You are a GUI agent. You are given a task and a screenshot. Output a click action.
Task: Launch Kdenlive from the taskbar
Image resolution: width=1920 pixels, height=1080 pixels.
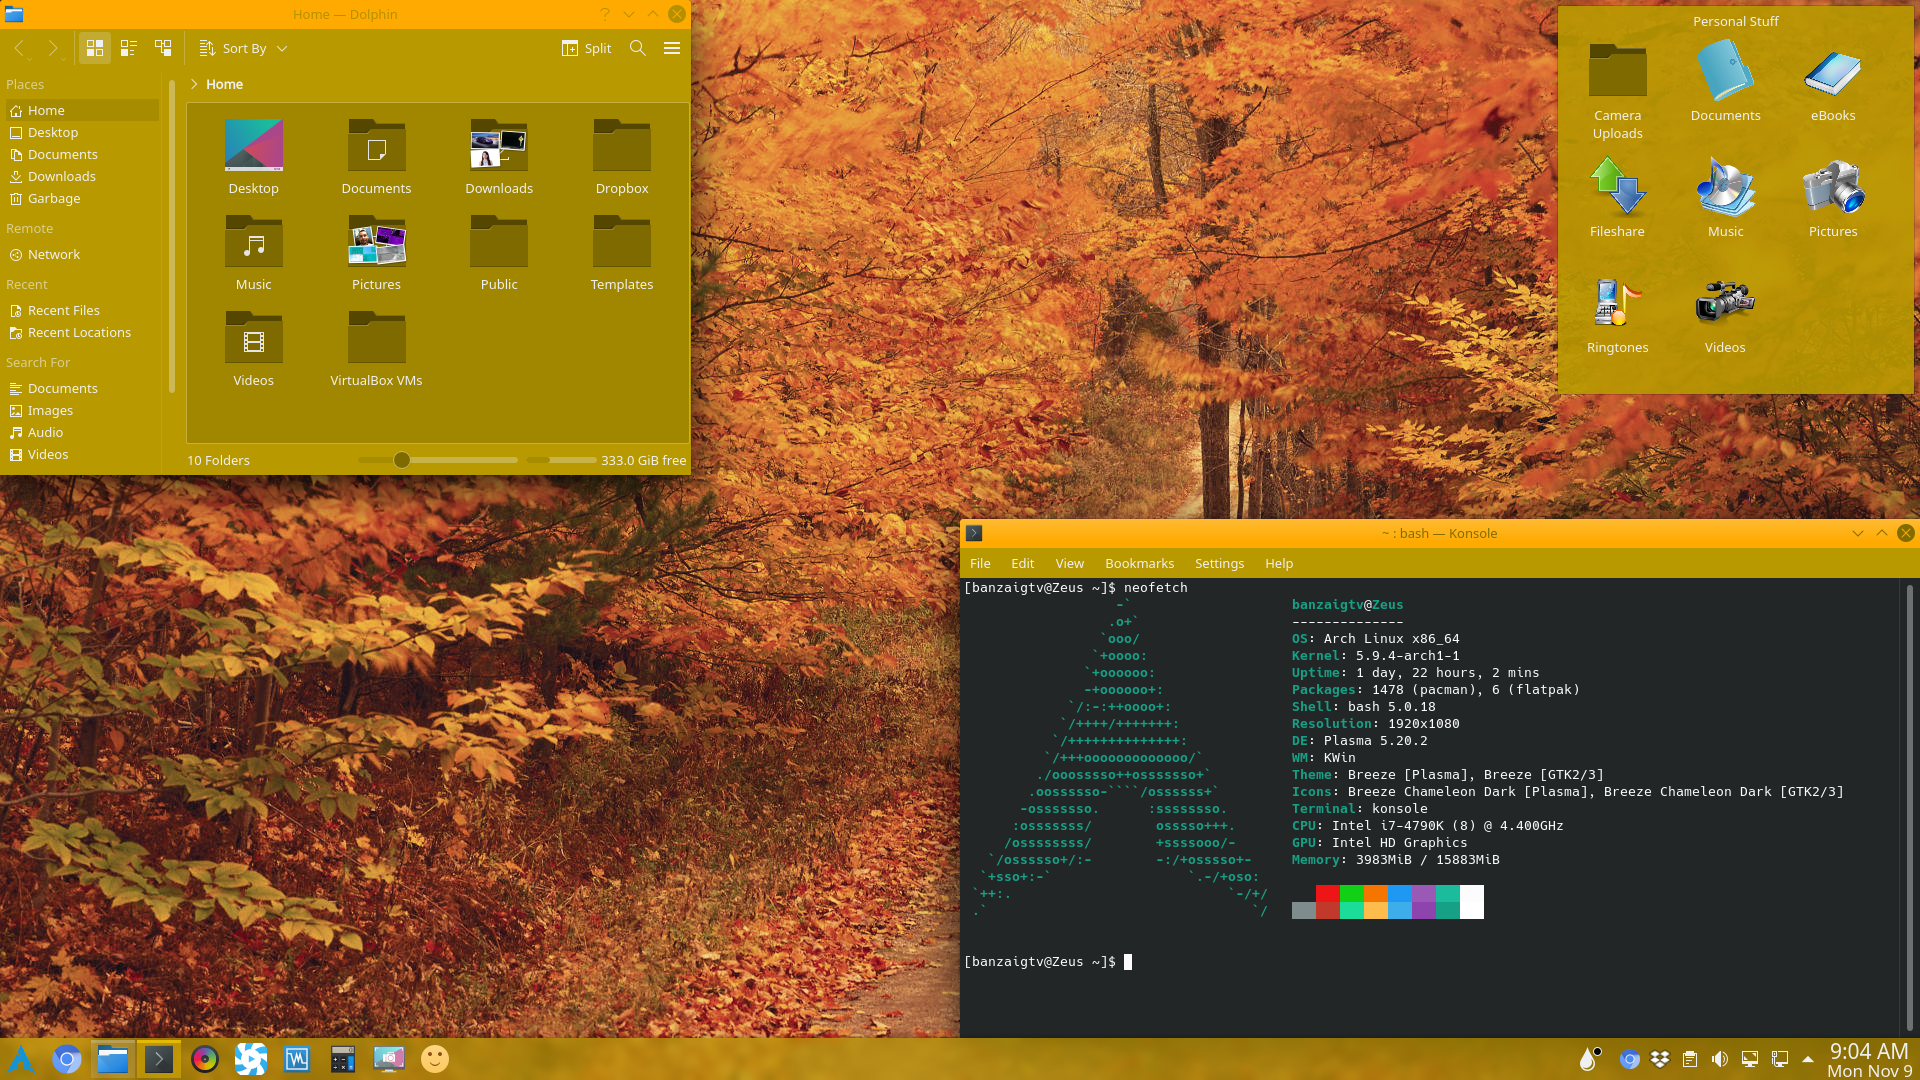point(251,1059)
